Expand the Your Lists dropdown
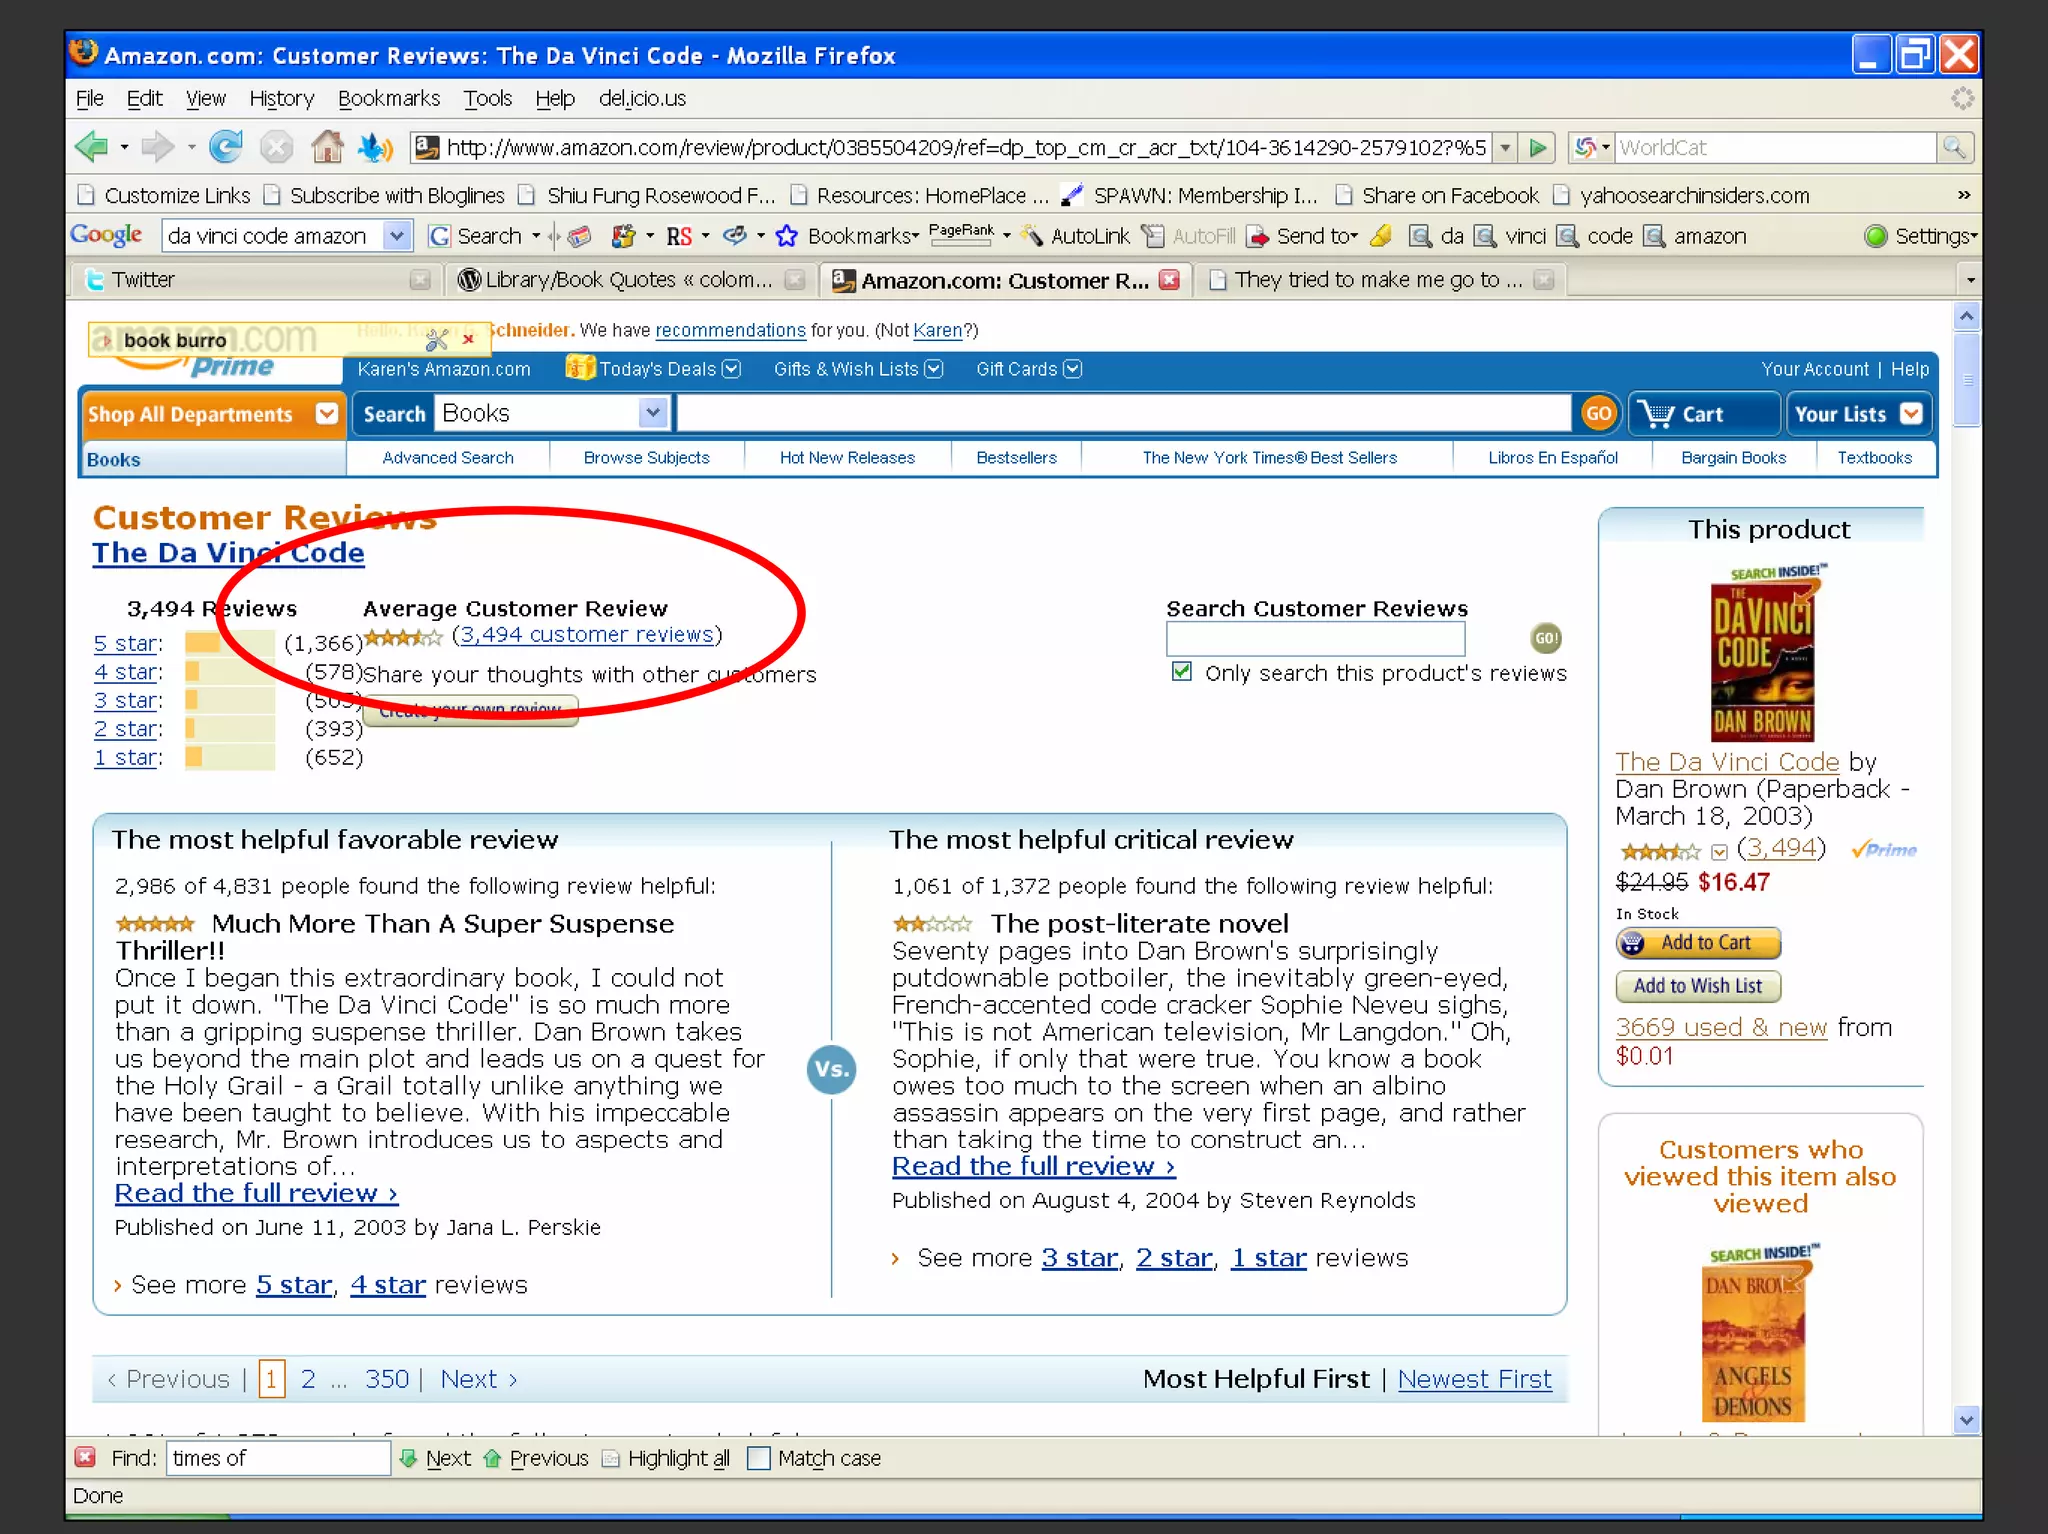2048x1534 pixels. click(x=1911, y=414)
